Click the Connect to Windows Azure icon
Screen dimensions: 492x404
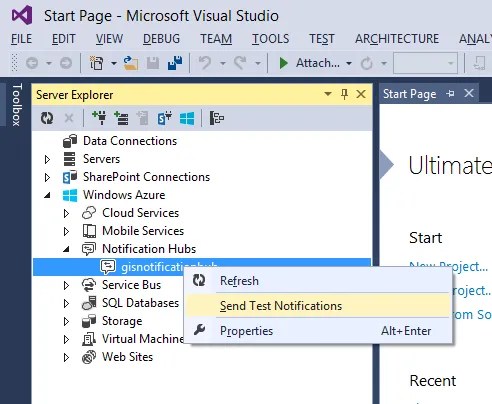(x=187, y=118)
